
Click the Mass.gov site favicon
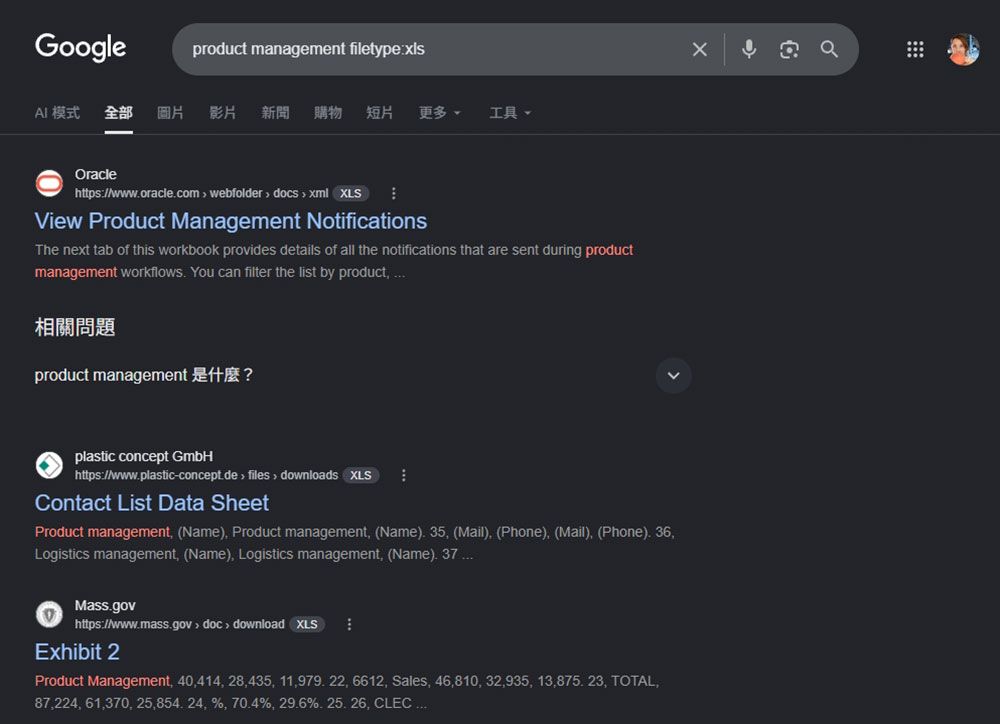49,614
